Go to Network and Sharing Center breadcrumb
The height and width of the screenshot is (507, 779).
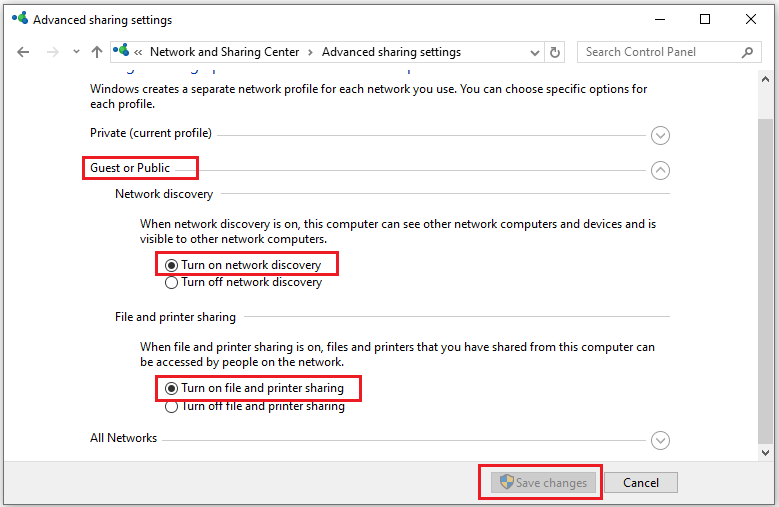click(x=225, y=52)
